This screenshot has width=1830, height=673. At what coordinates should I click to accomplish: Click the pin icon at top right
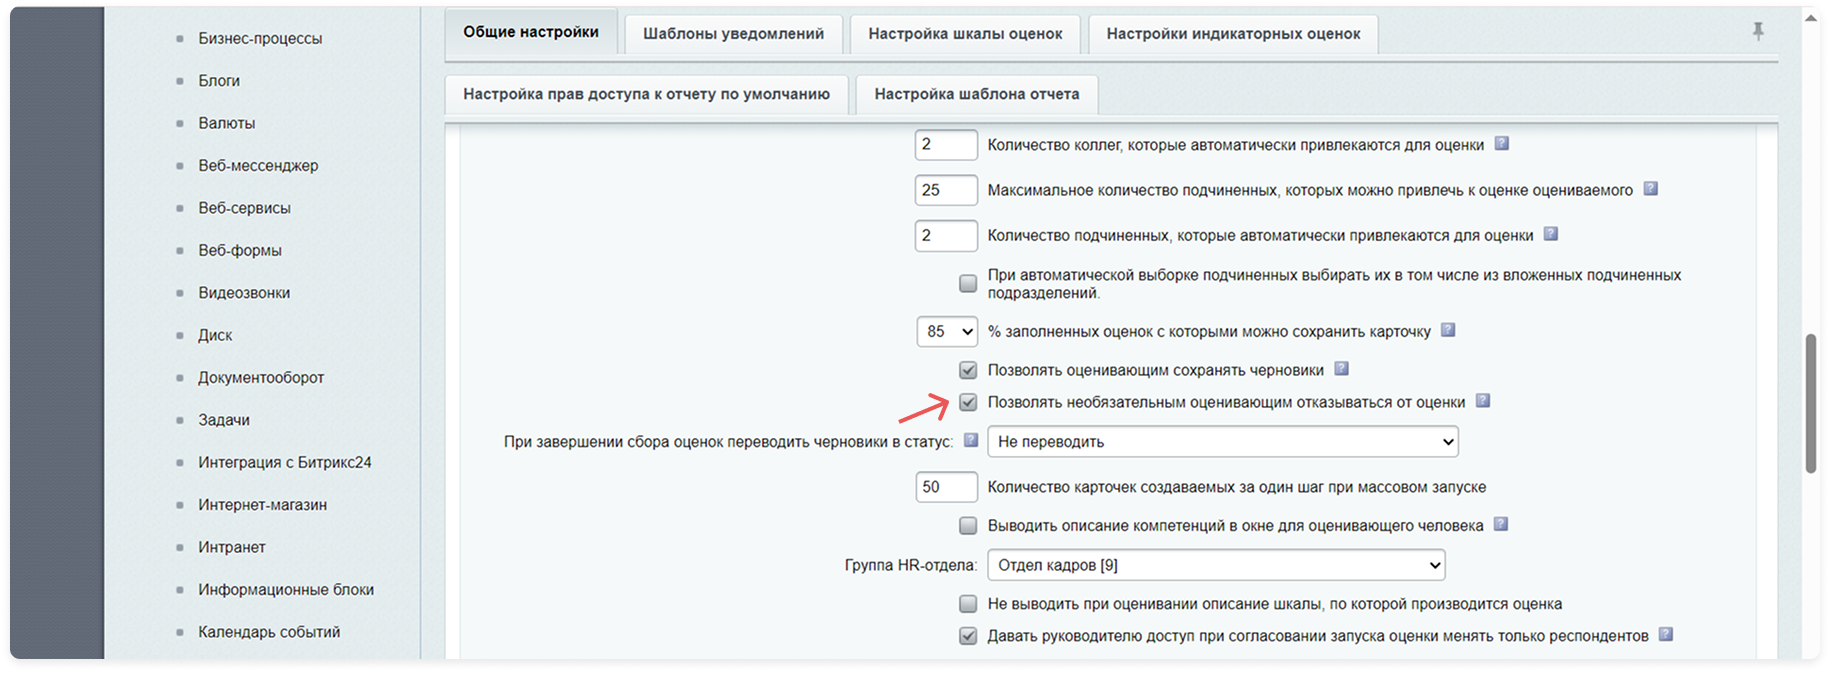(1758, 32)
